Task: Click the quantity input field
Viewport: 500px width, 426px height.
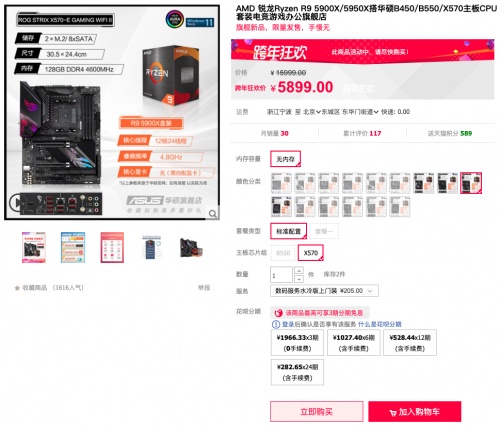Action: pyautogui.click(x=281, y=275)
